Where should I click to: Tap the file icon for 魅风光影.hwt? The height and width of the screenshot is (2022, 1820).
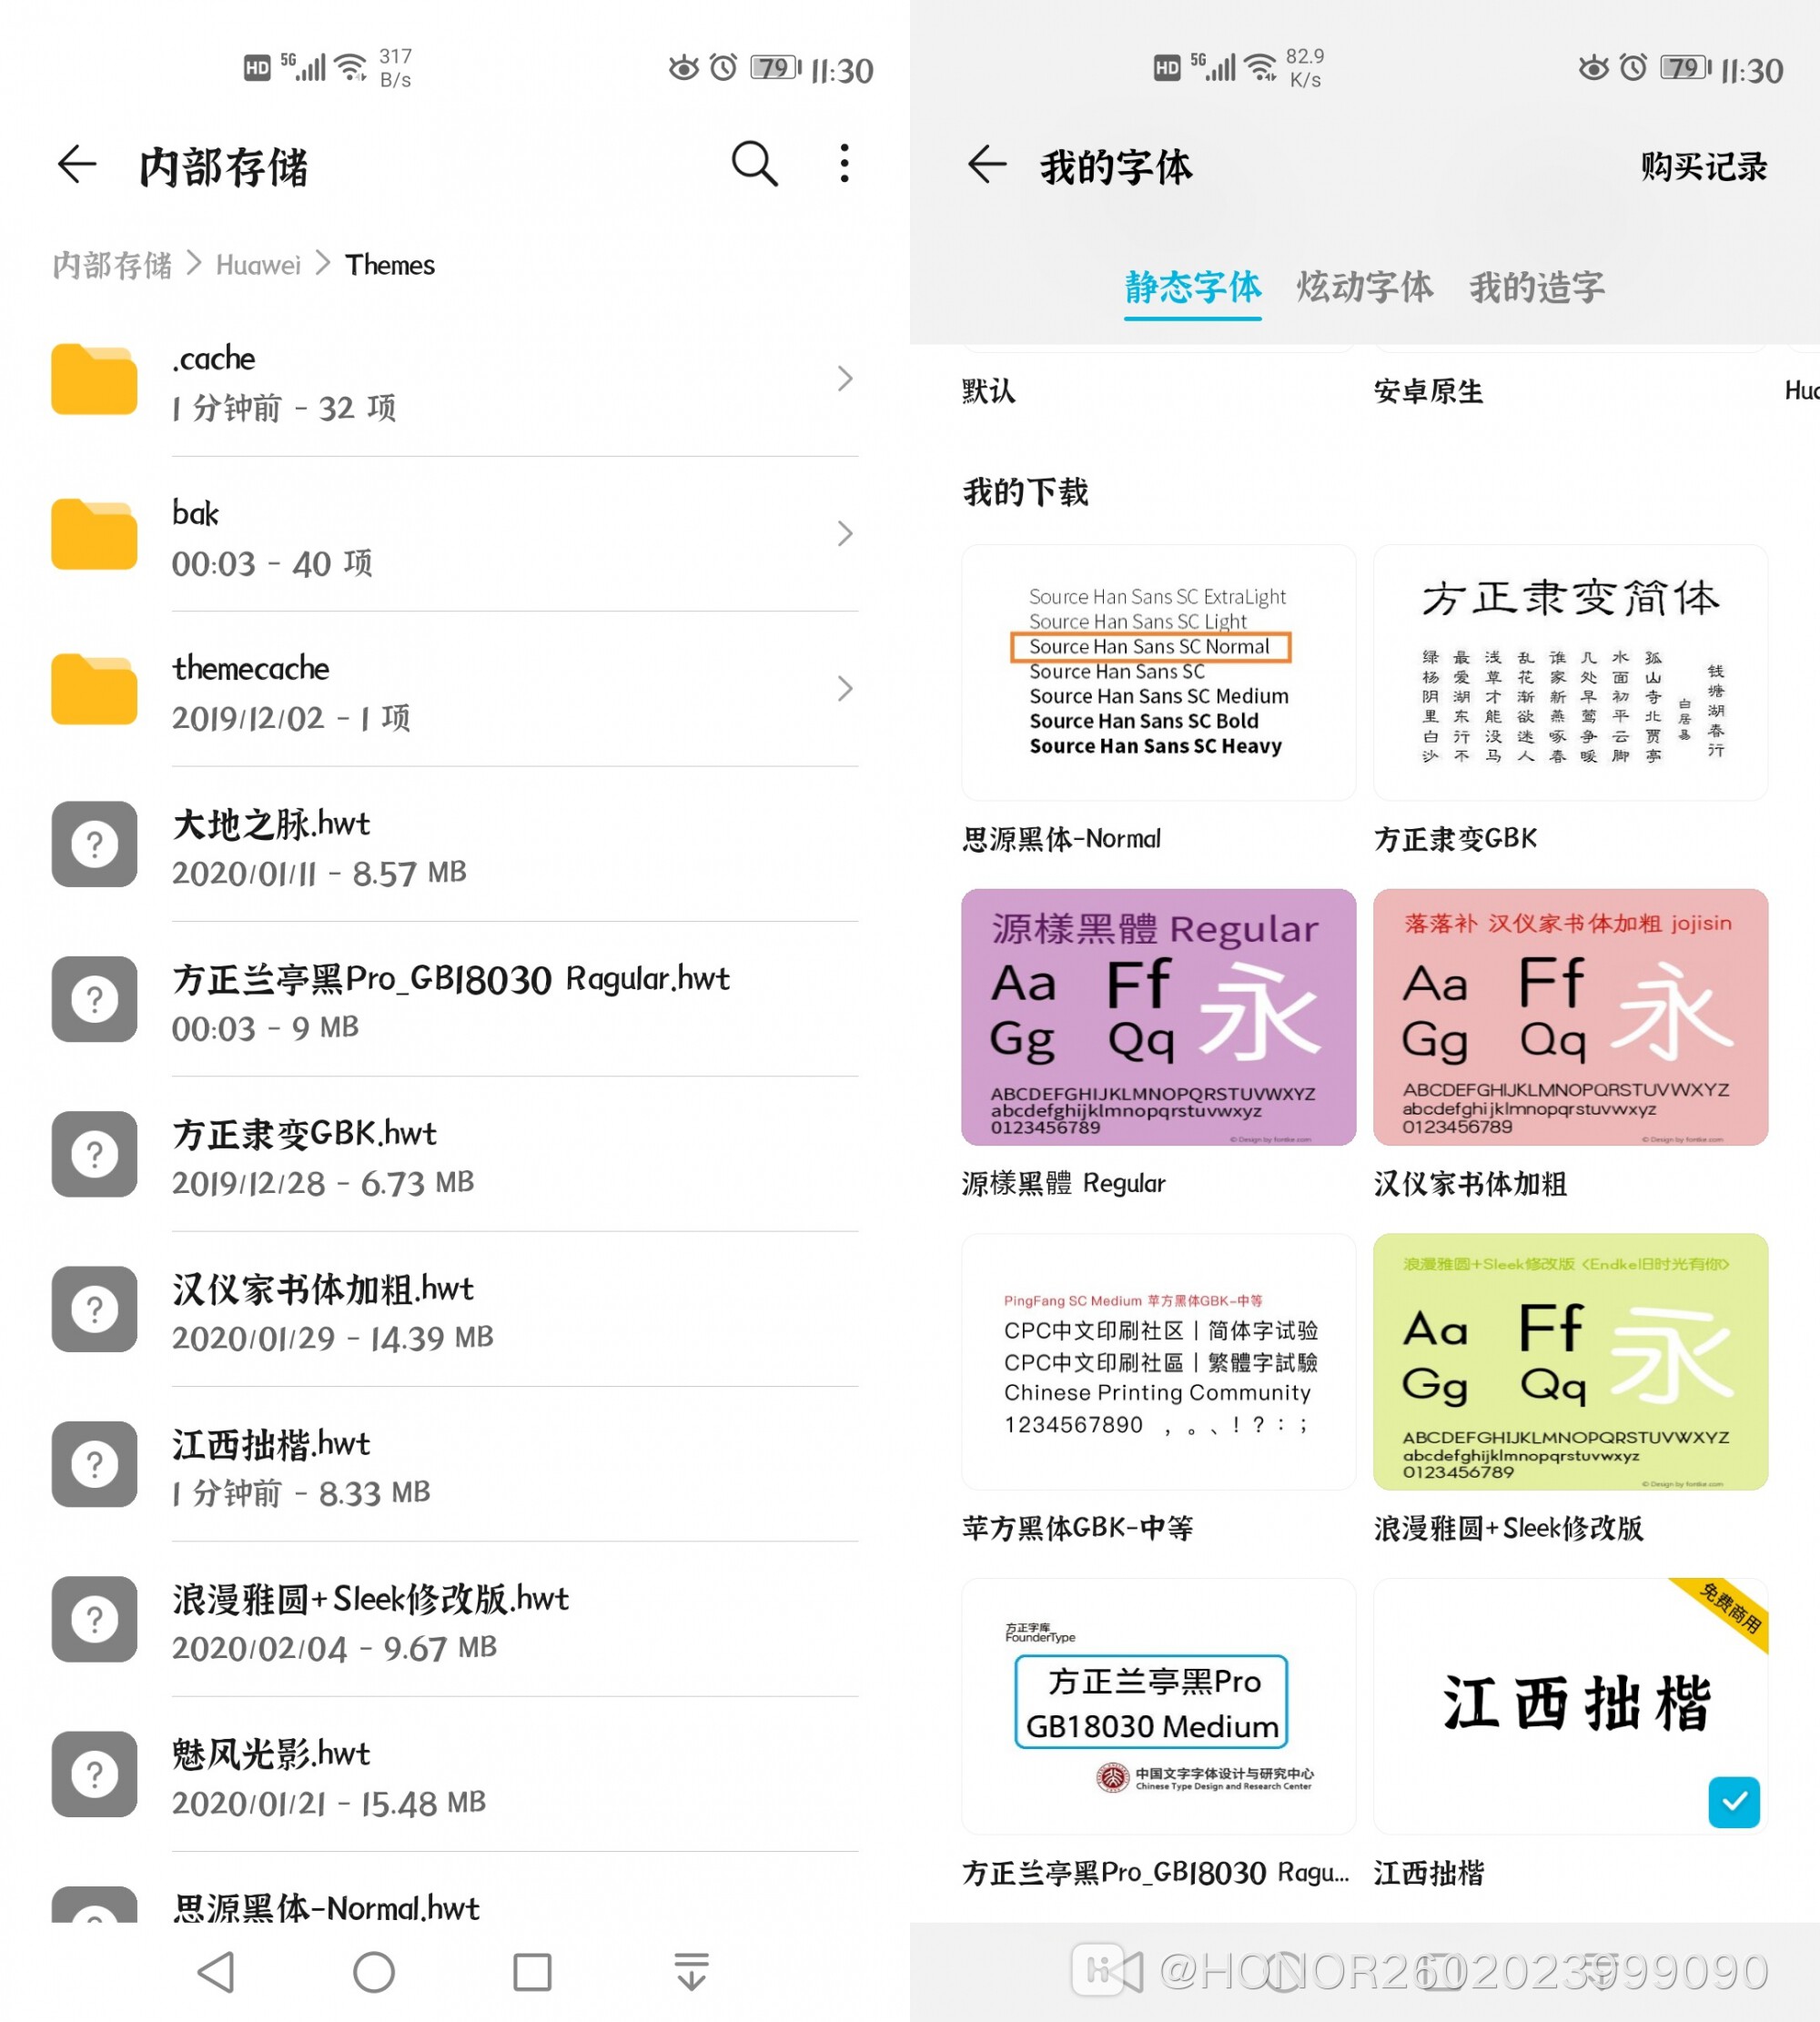coord(94,1774)
